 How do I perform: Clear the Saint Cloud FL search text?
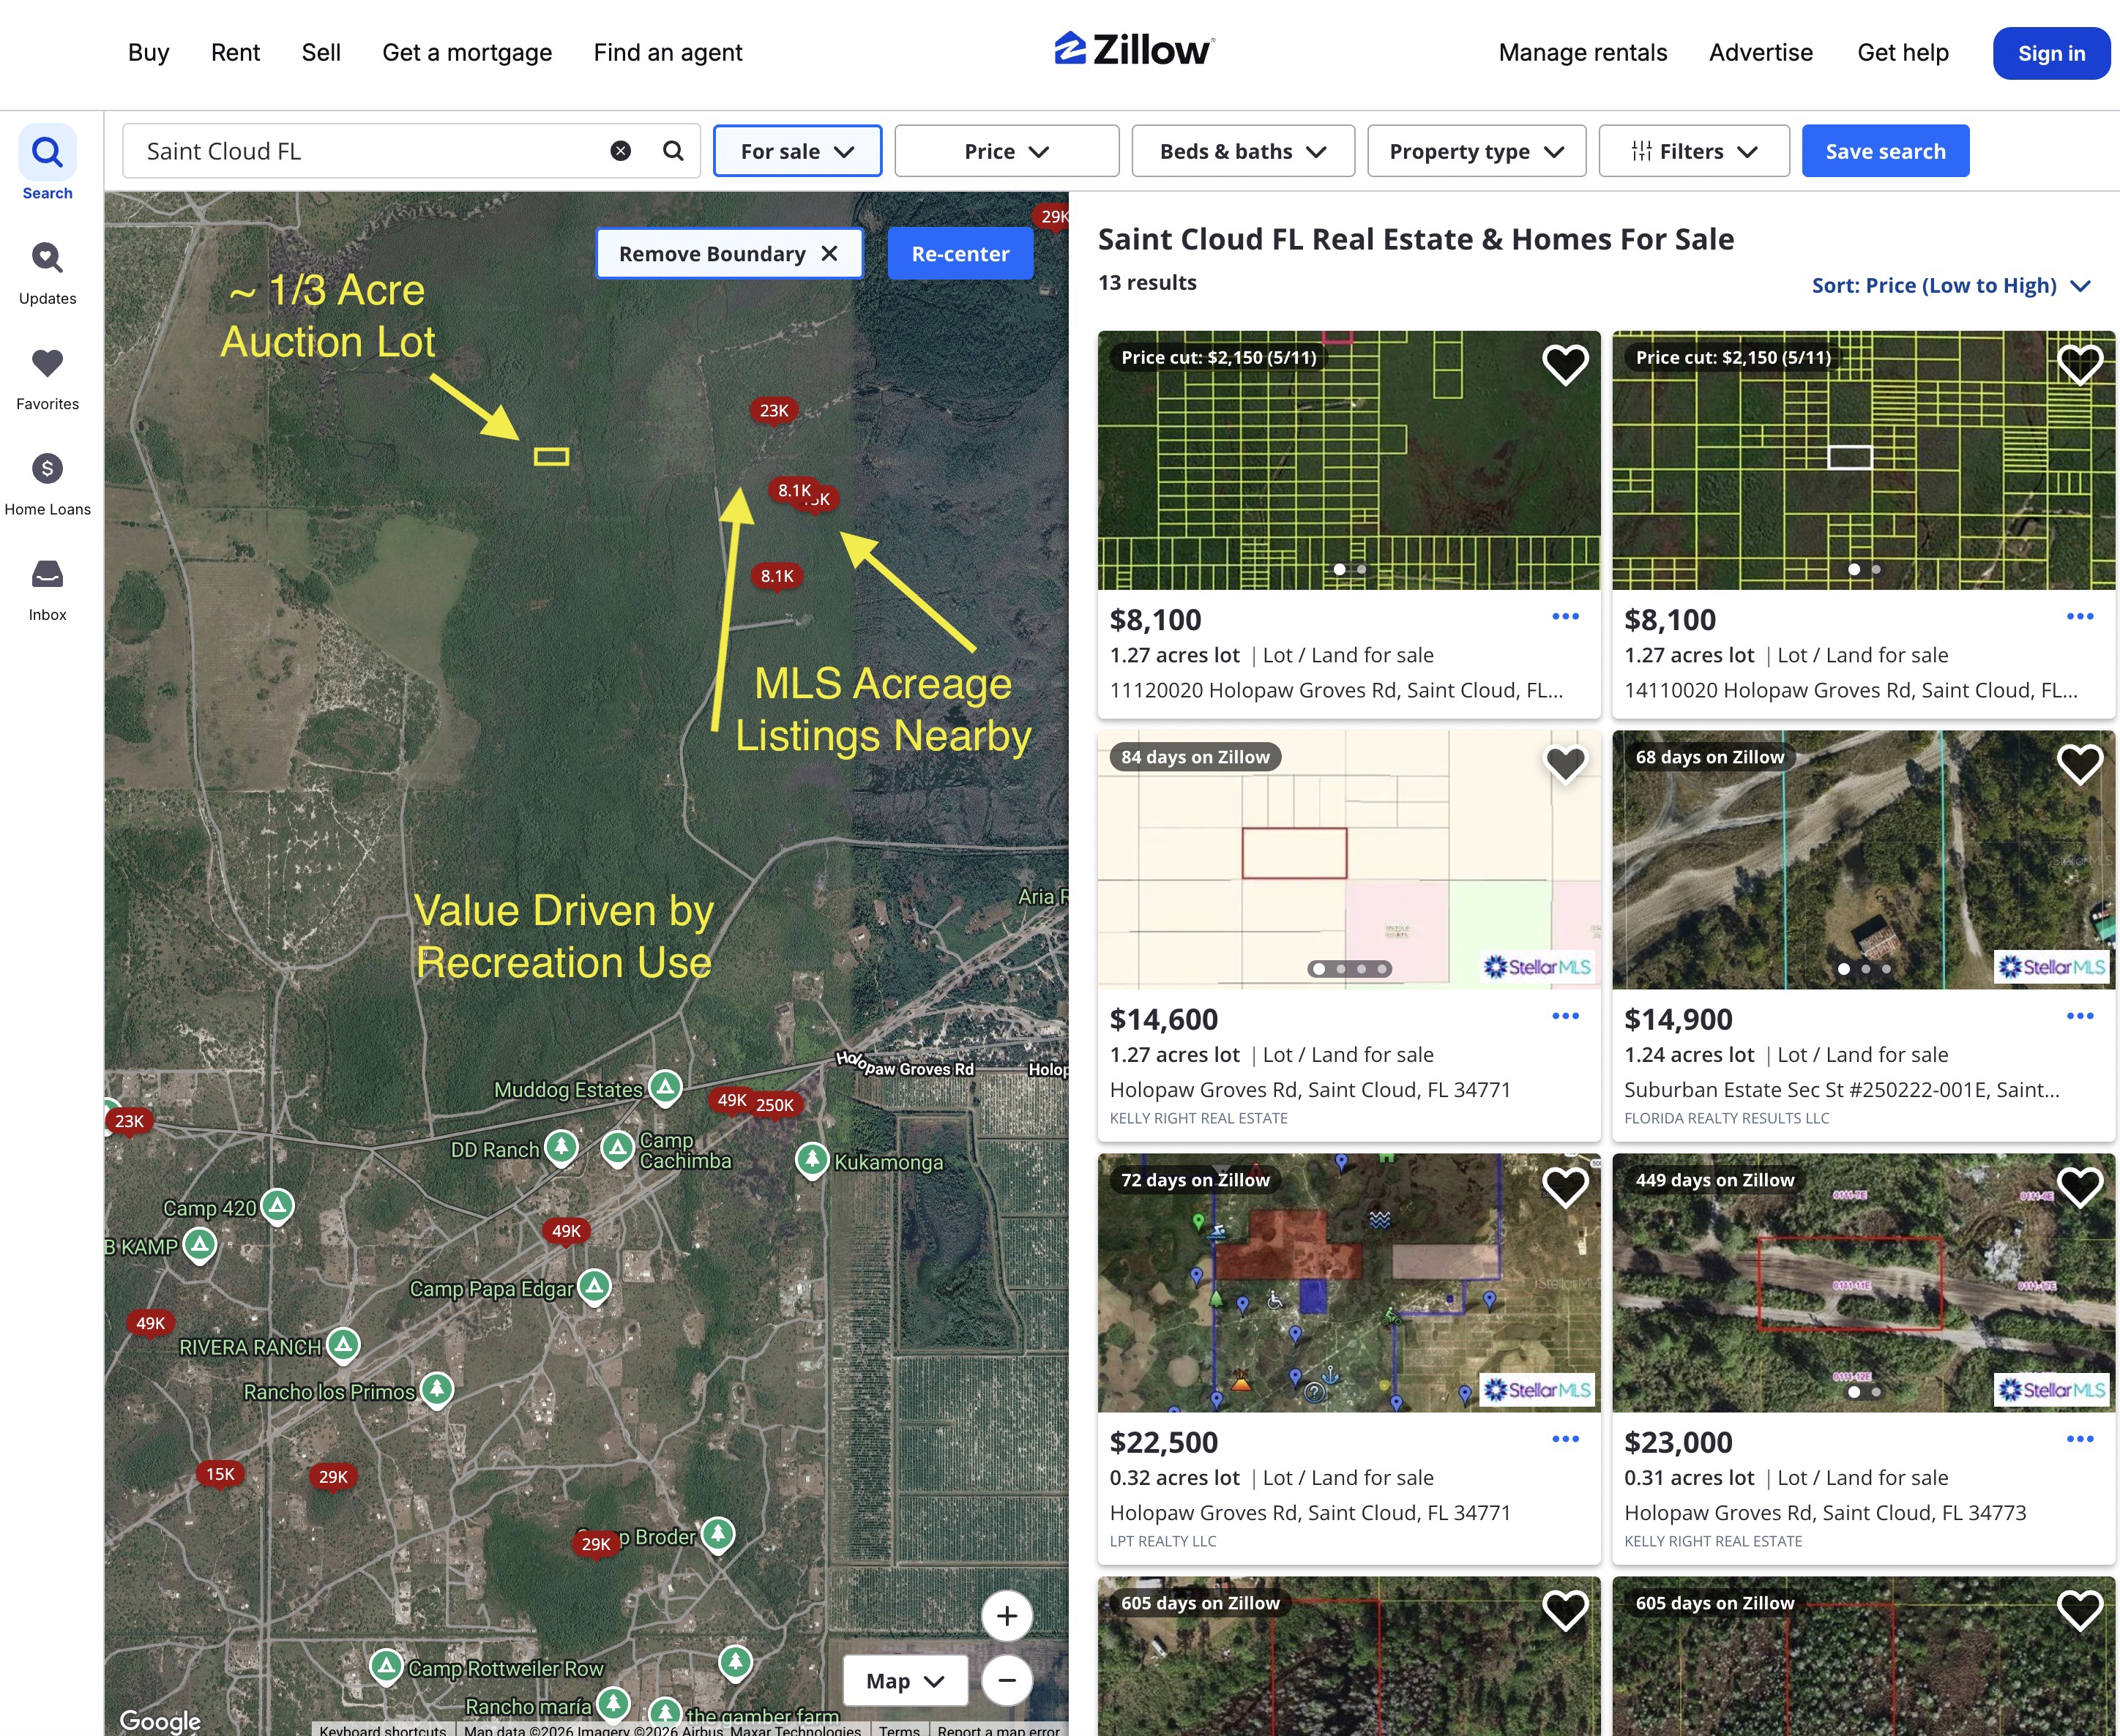[x=621, y=151]
